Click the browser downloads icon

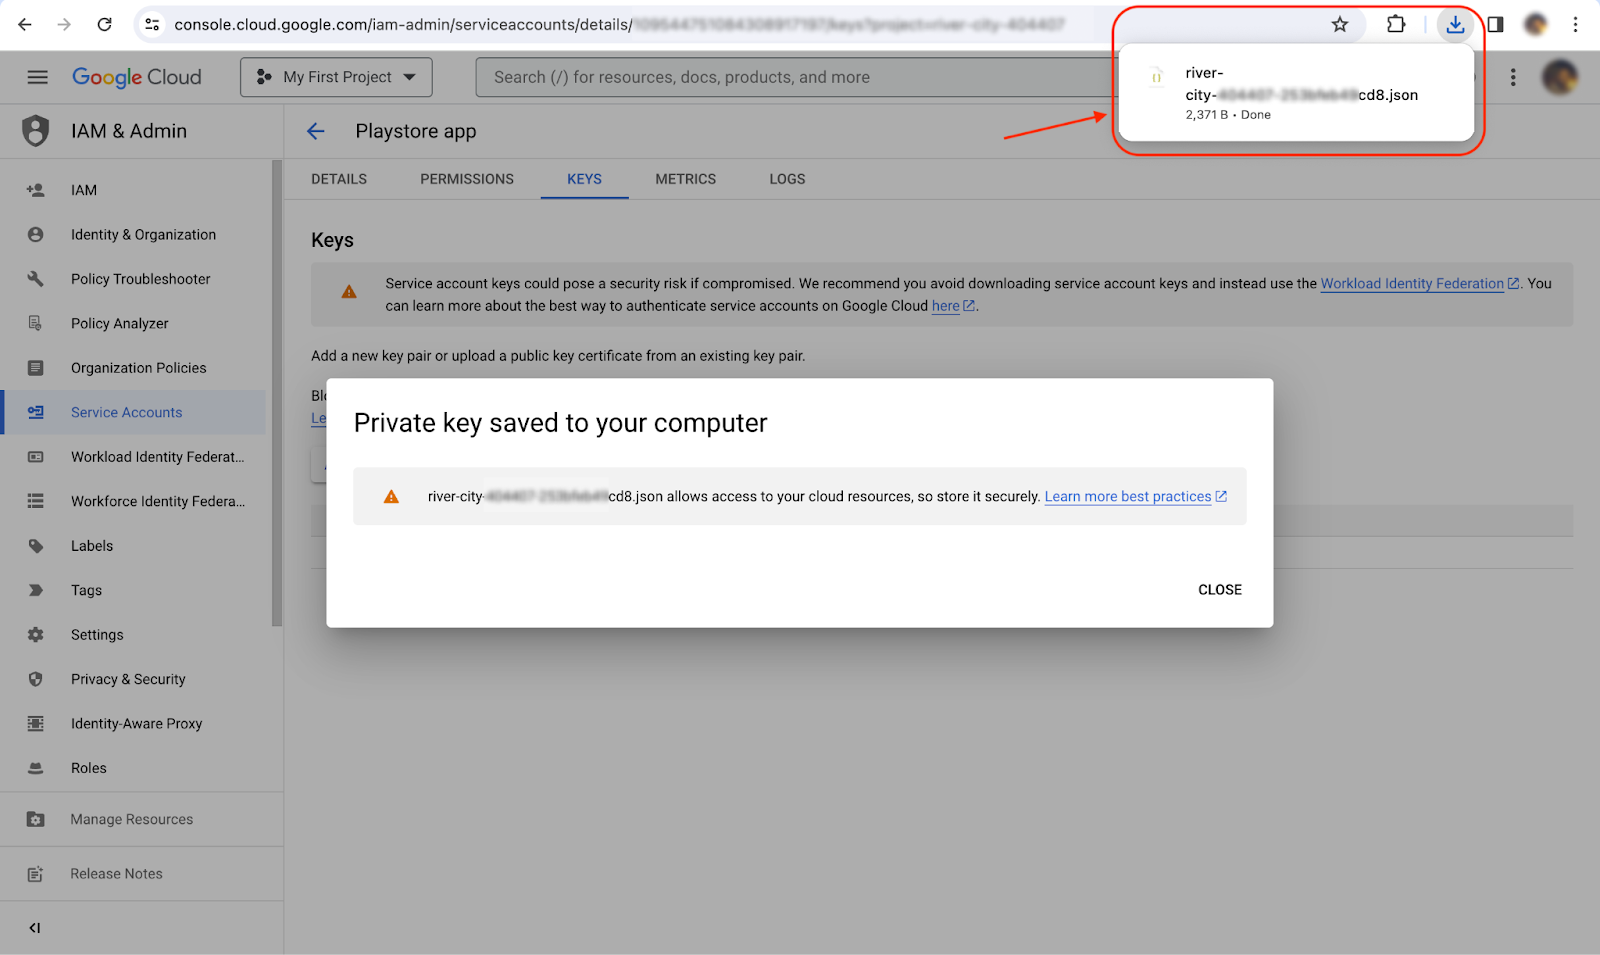(x=1455, y=25)
